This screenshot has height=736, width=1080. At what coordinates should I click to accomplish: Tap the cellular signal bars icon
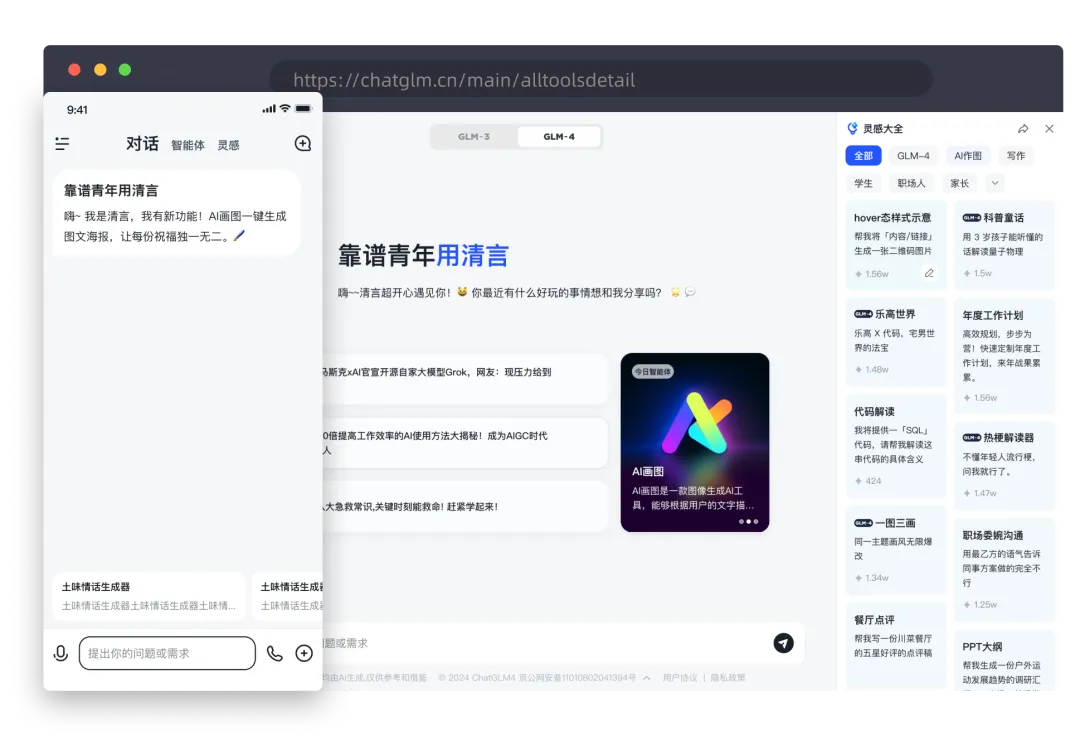tap(269, 109)
